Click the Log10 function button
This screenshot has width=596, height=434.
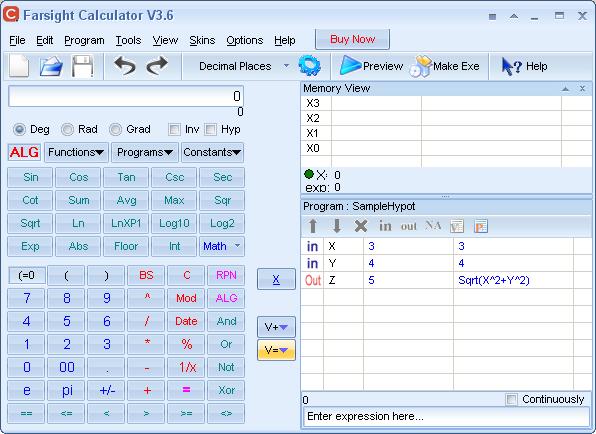click(174, 223)
